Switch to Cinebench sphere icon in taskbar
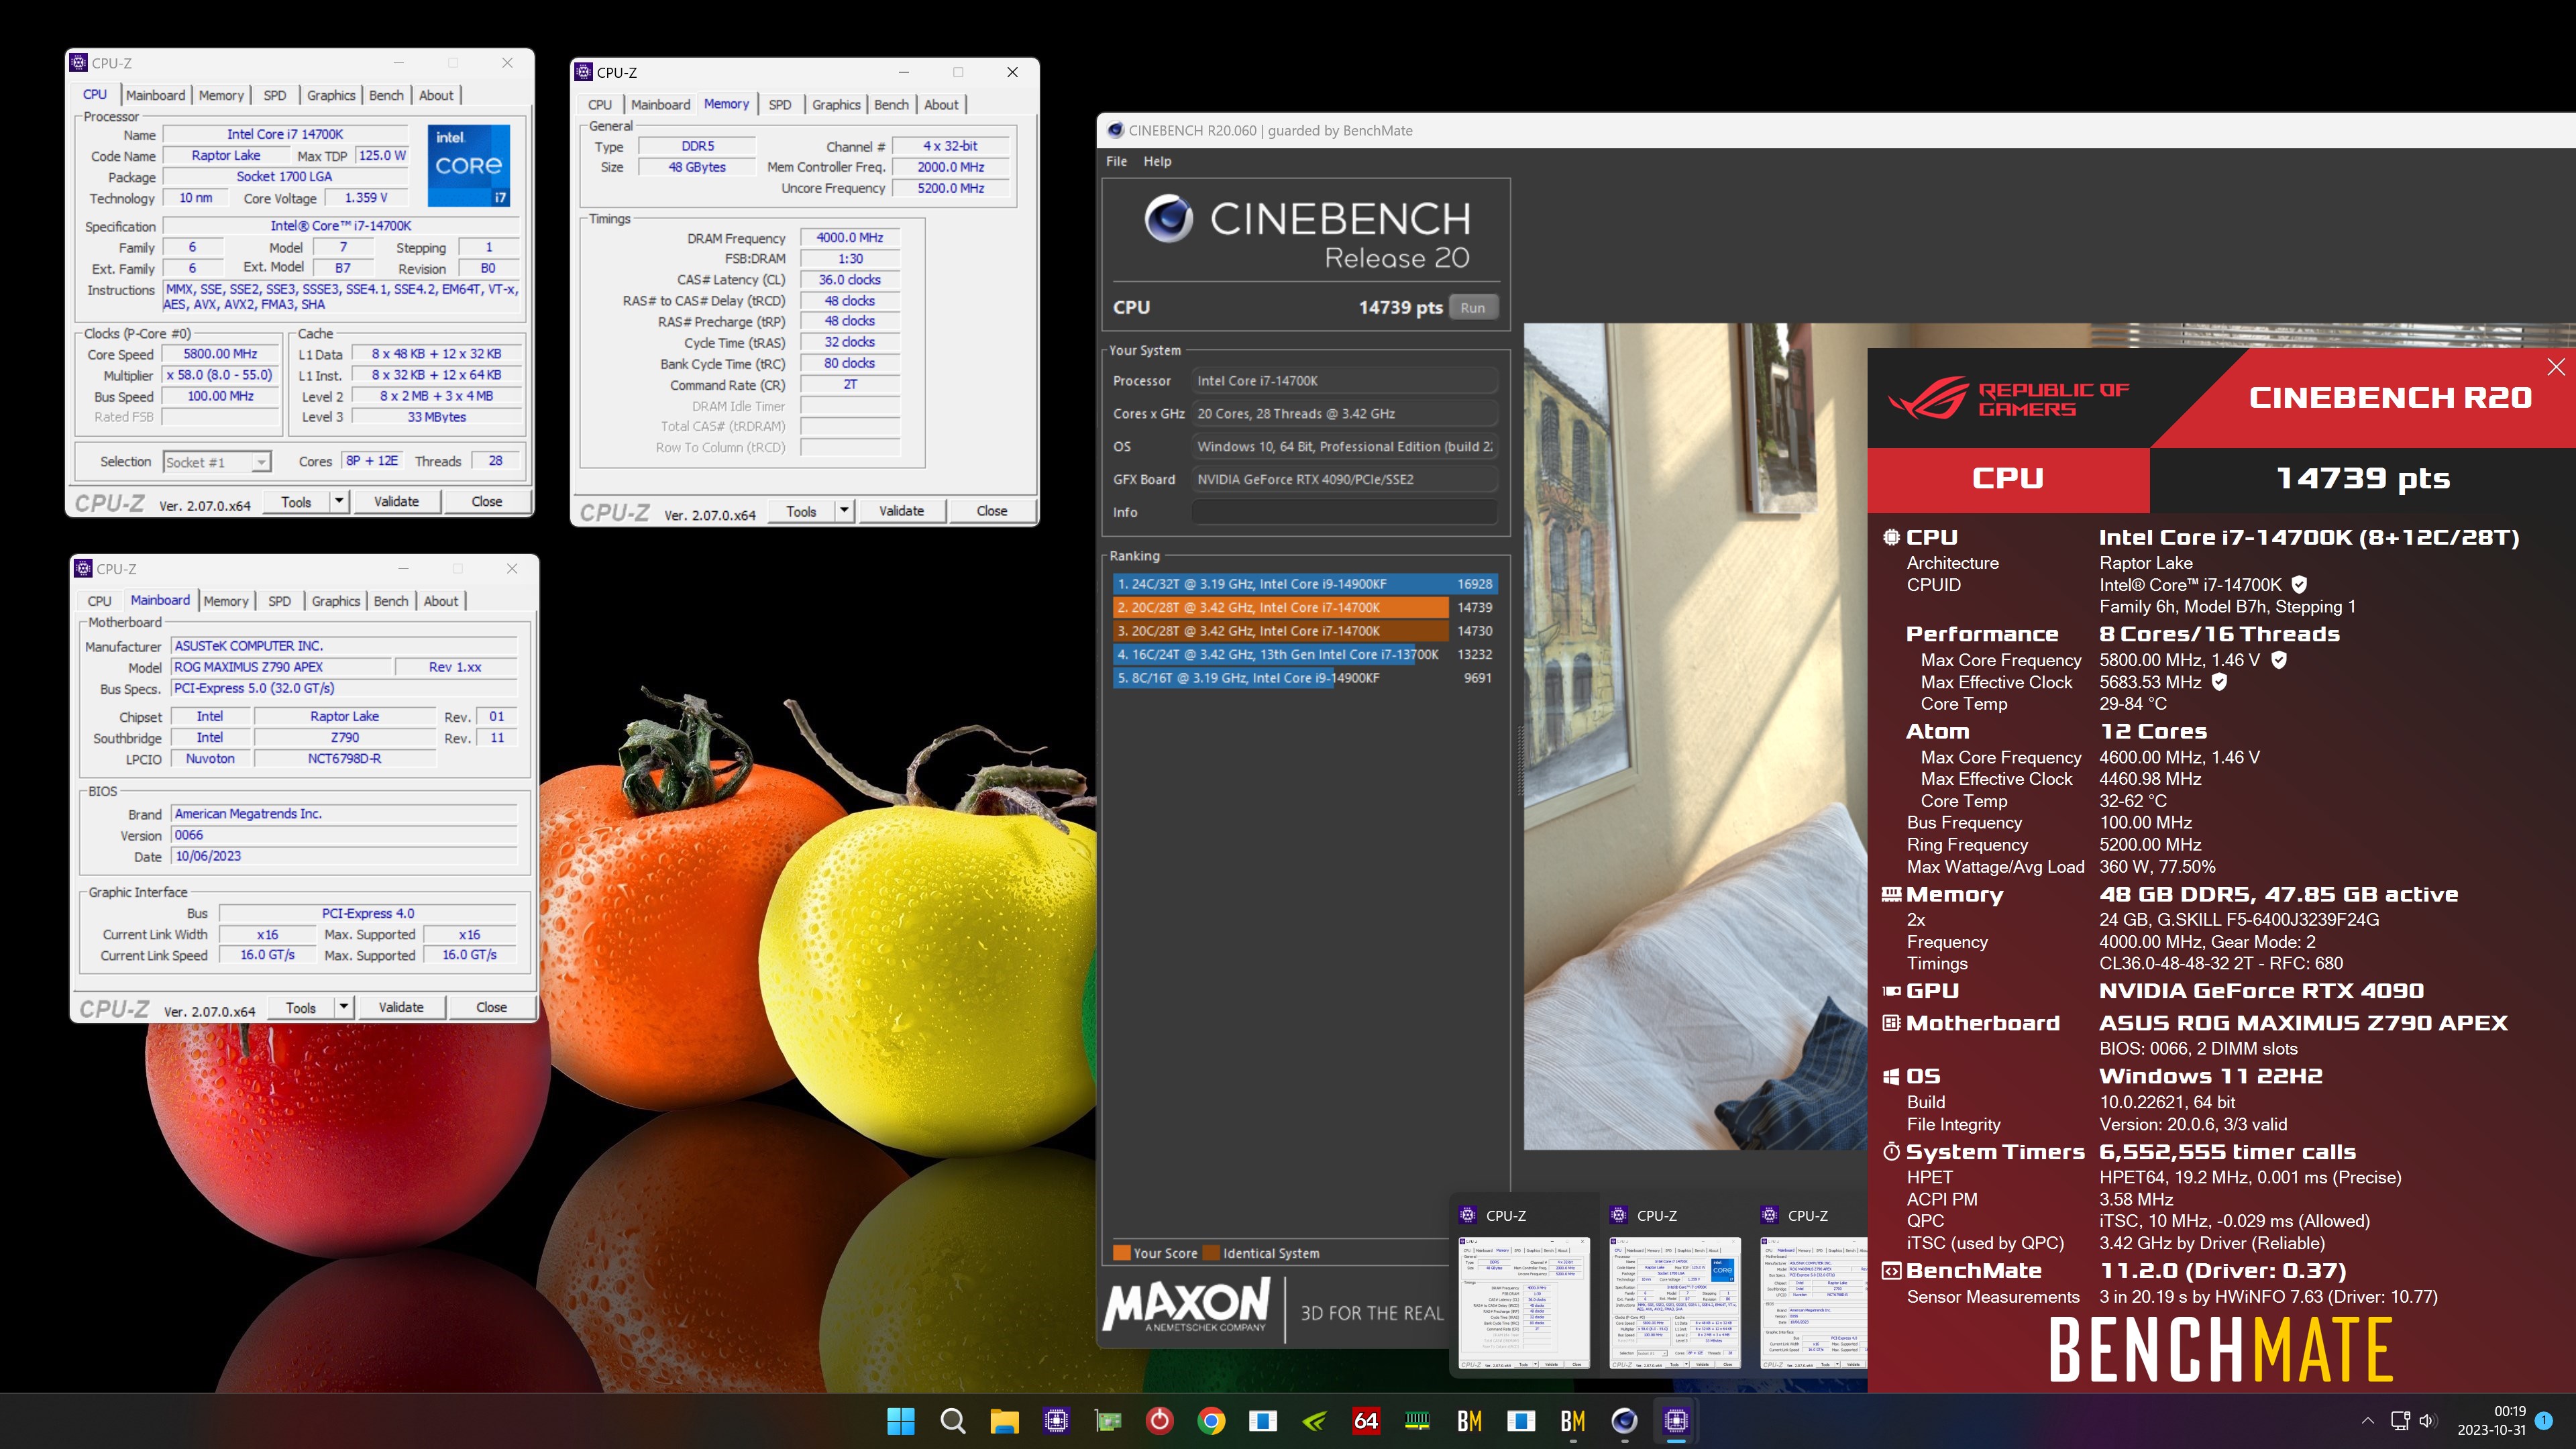 (x=1625, y=1420)
